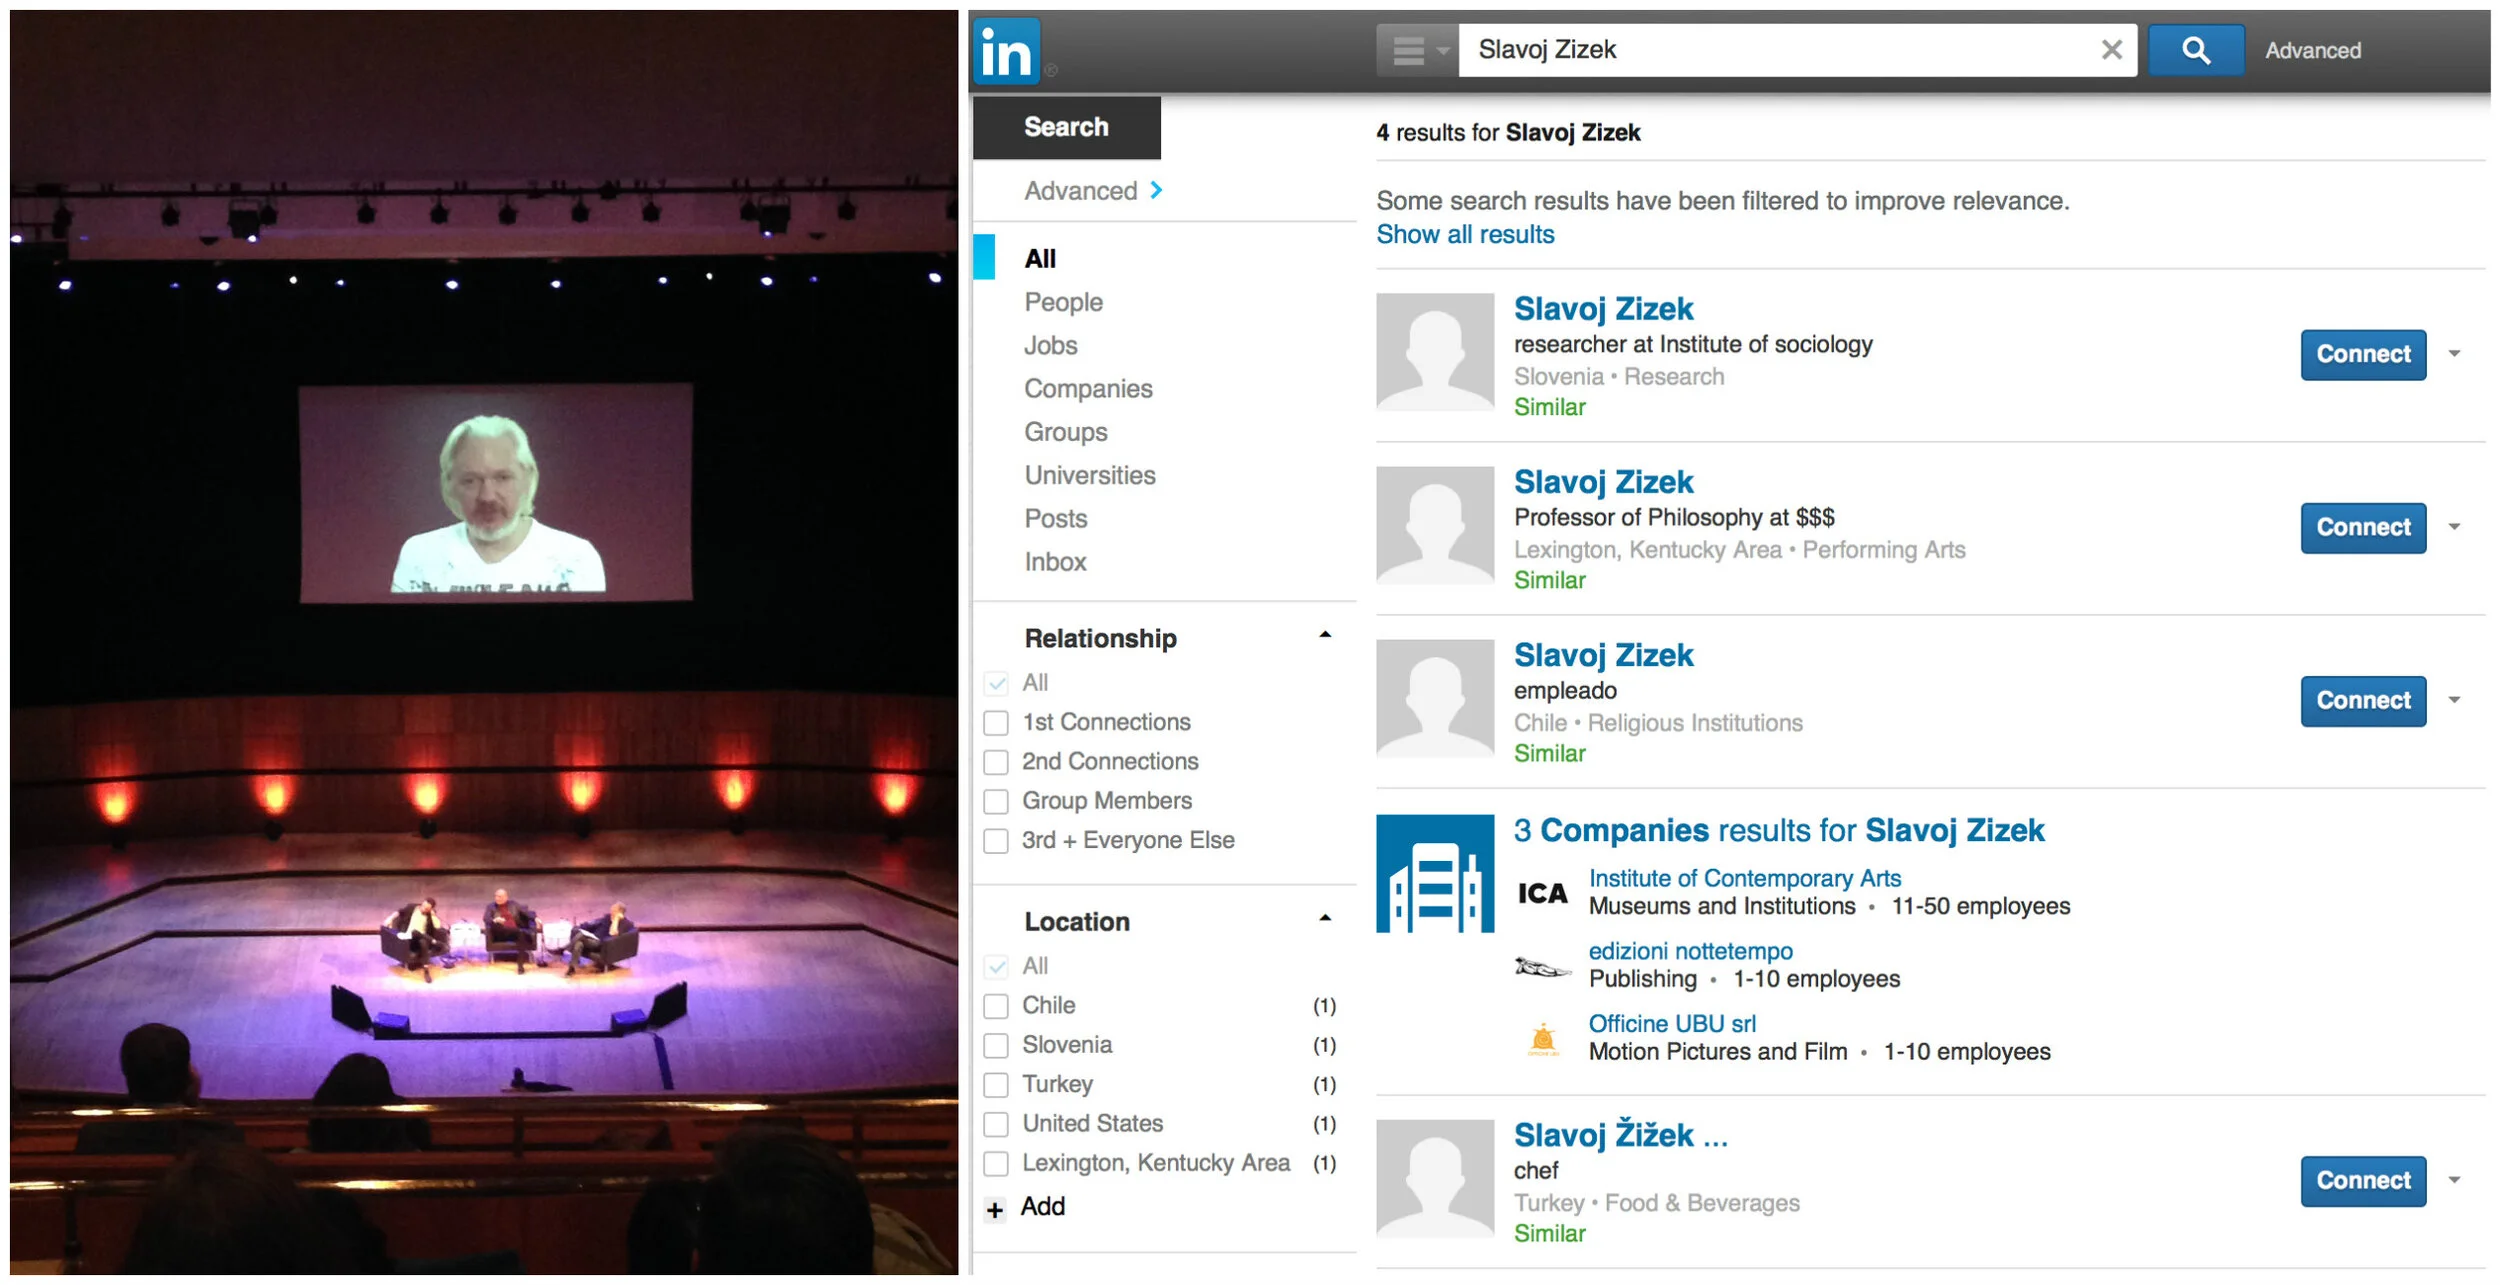The height and width of the screenshot is (1285, 2500).
Task: Open dropdown arrow beside Kentucky professor's Connect
Action: click(x=2454, y=527)
